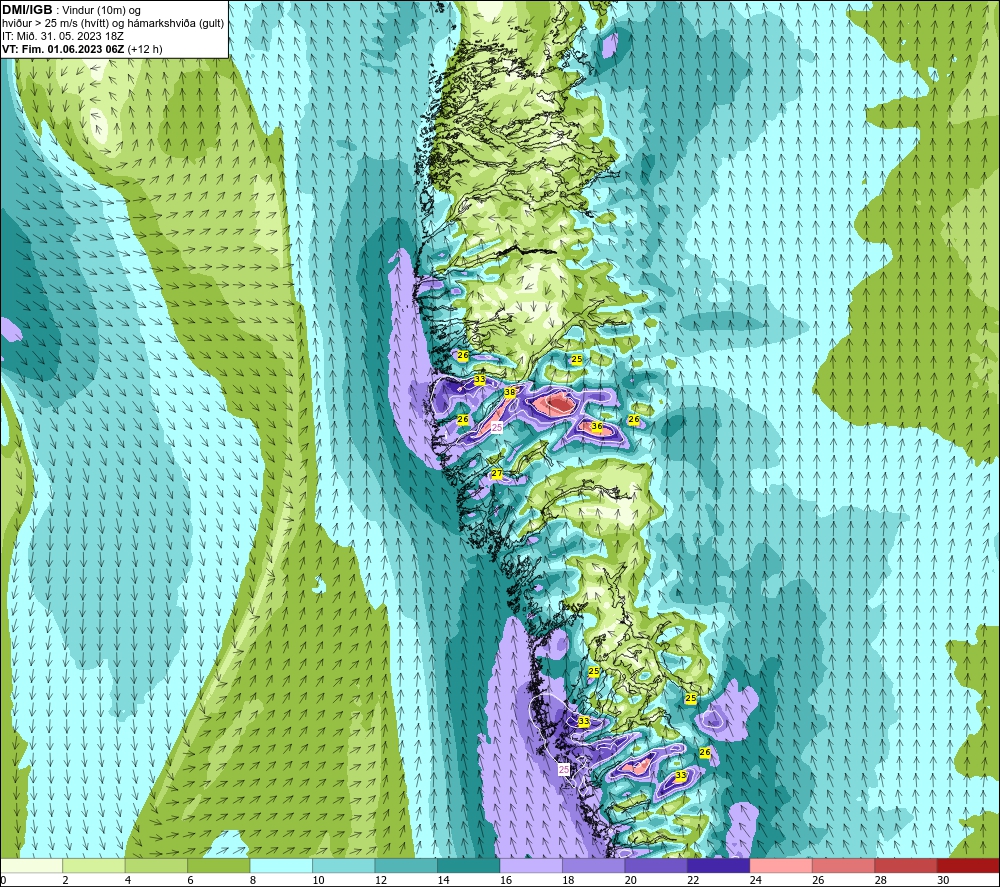Select the 12–14 m/s teal swatch
This screenshot has height=887, width=1000.
(x=406, y=866)
